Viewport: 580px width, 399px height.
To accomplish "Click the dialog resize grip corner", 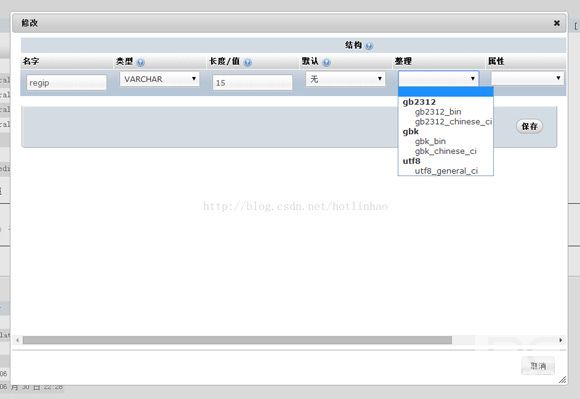I will [x=562, y=379].
